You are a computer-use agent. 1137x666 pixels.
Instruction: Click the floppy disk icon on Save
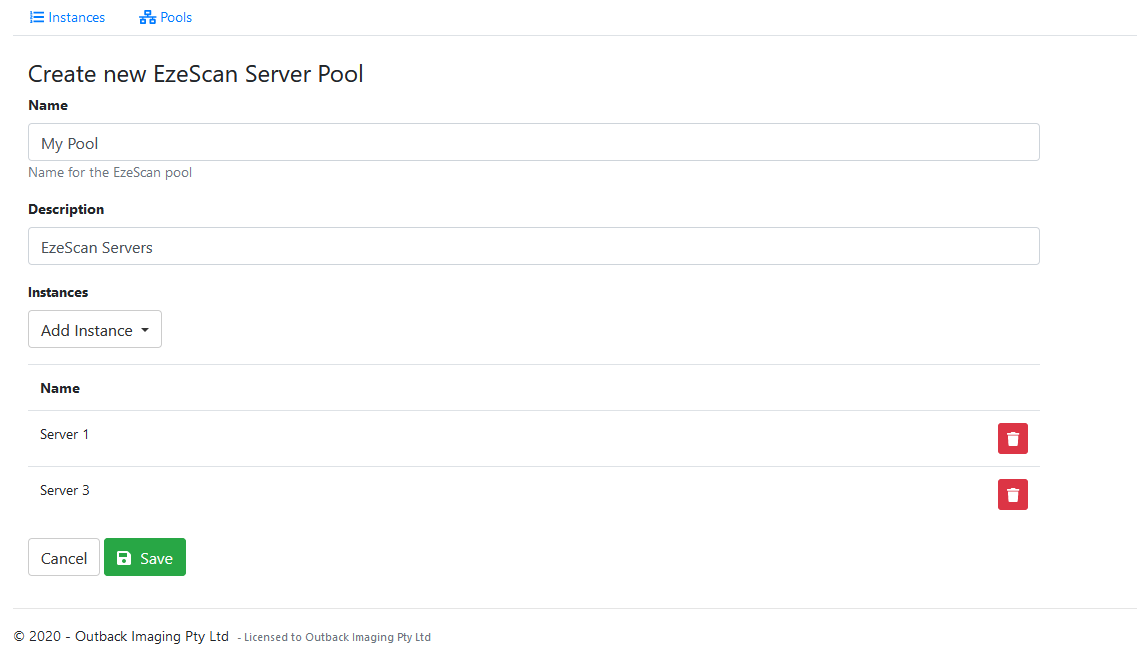(x=124, y=558)
